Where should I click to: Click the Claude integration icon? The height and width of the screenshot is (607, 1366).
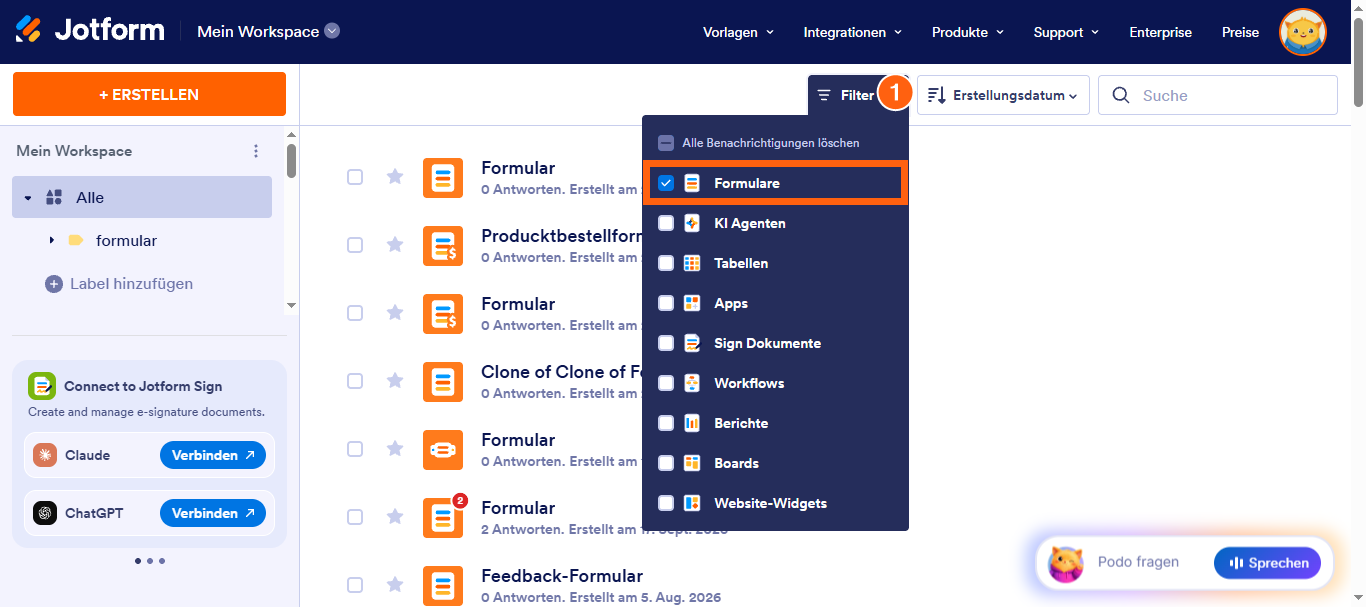45,455
